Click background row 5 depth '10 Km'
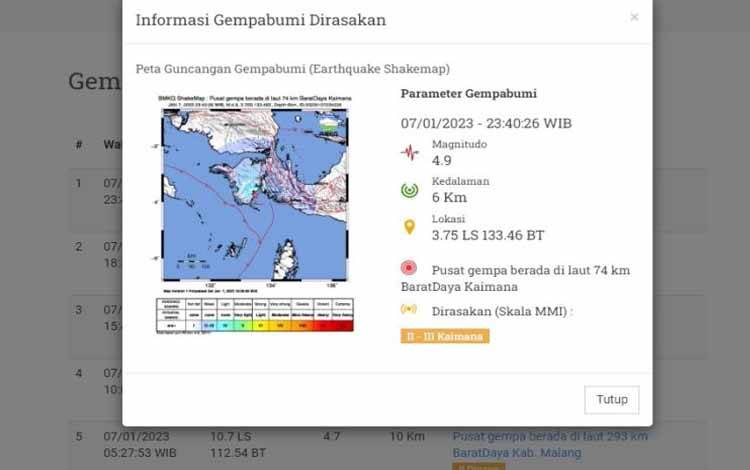 407,436
